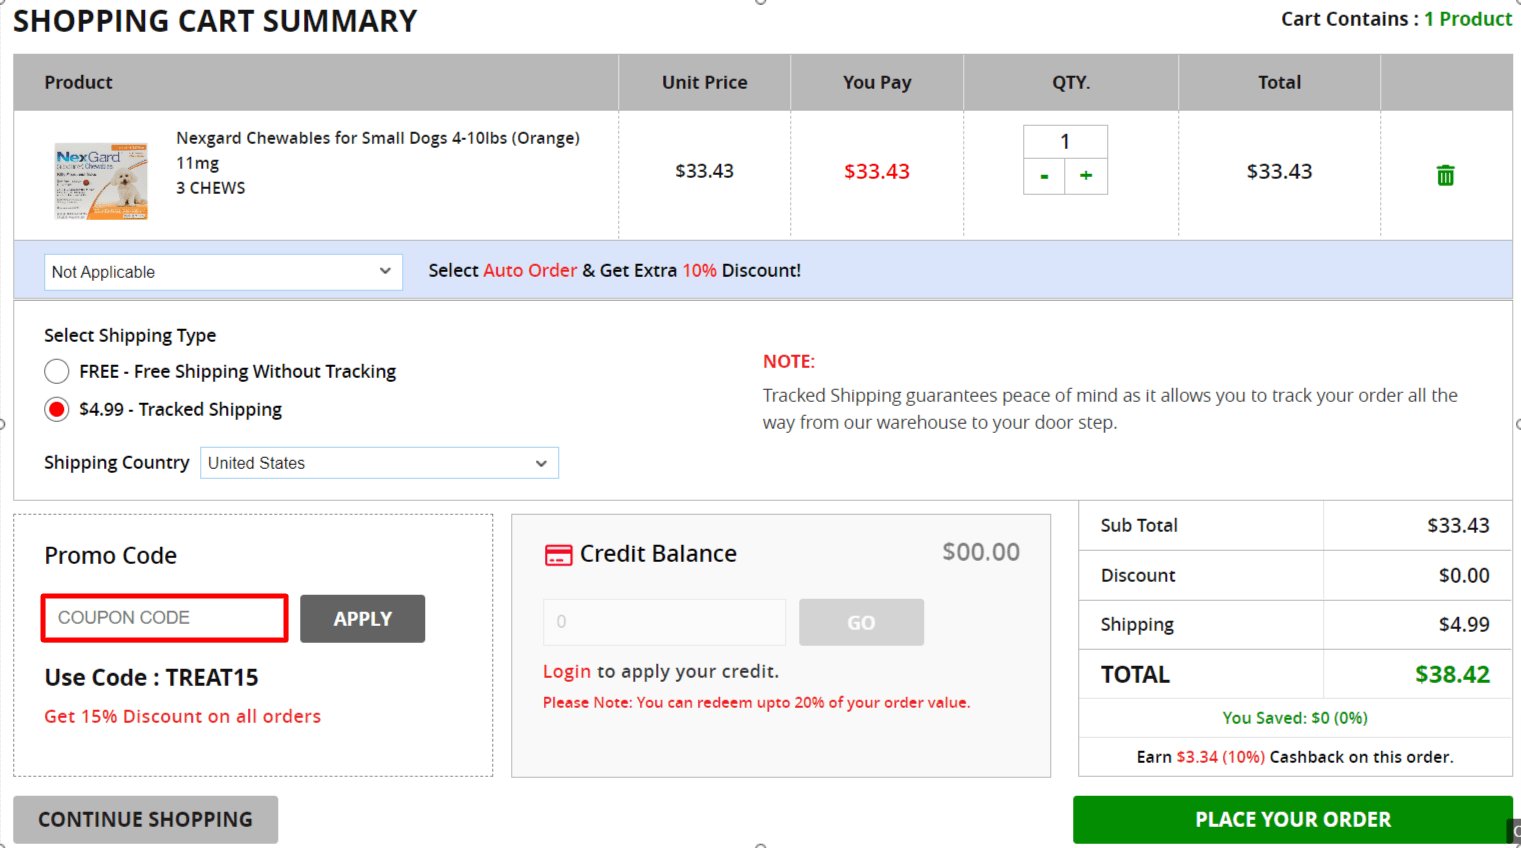Click the quantity value field showing 1
1521x848 pixels.
click(x=1066, y=141)
